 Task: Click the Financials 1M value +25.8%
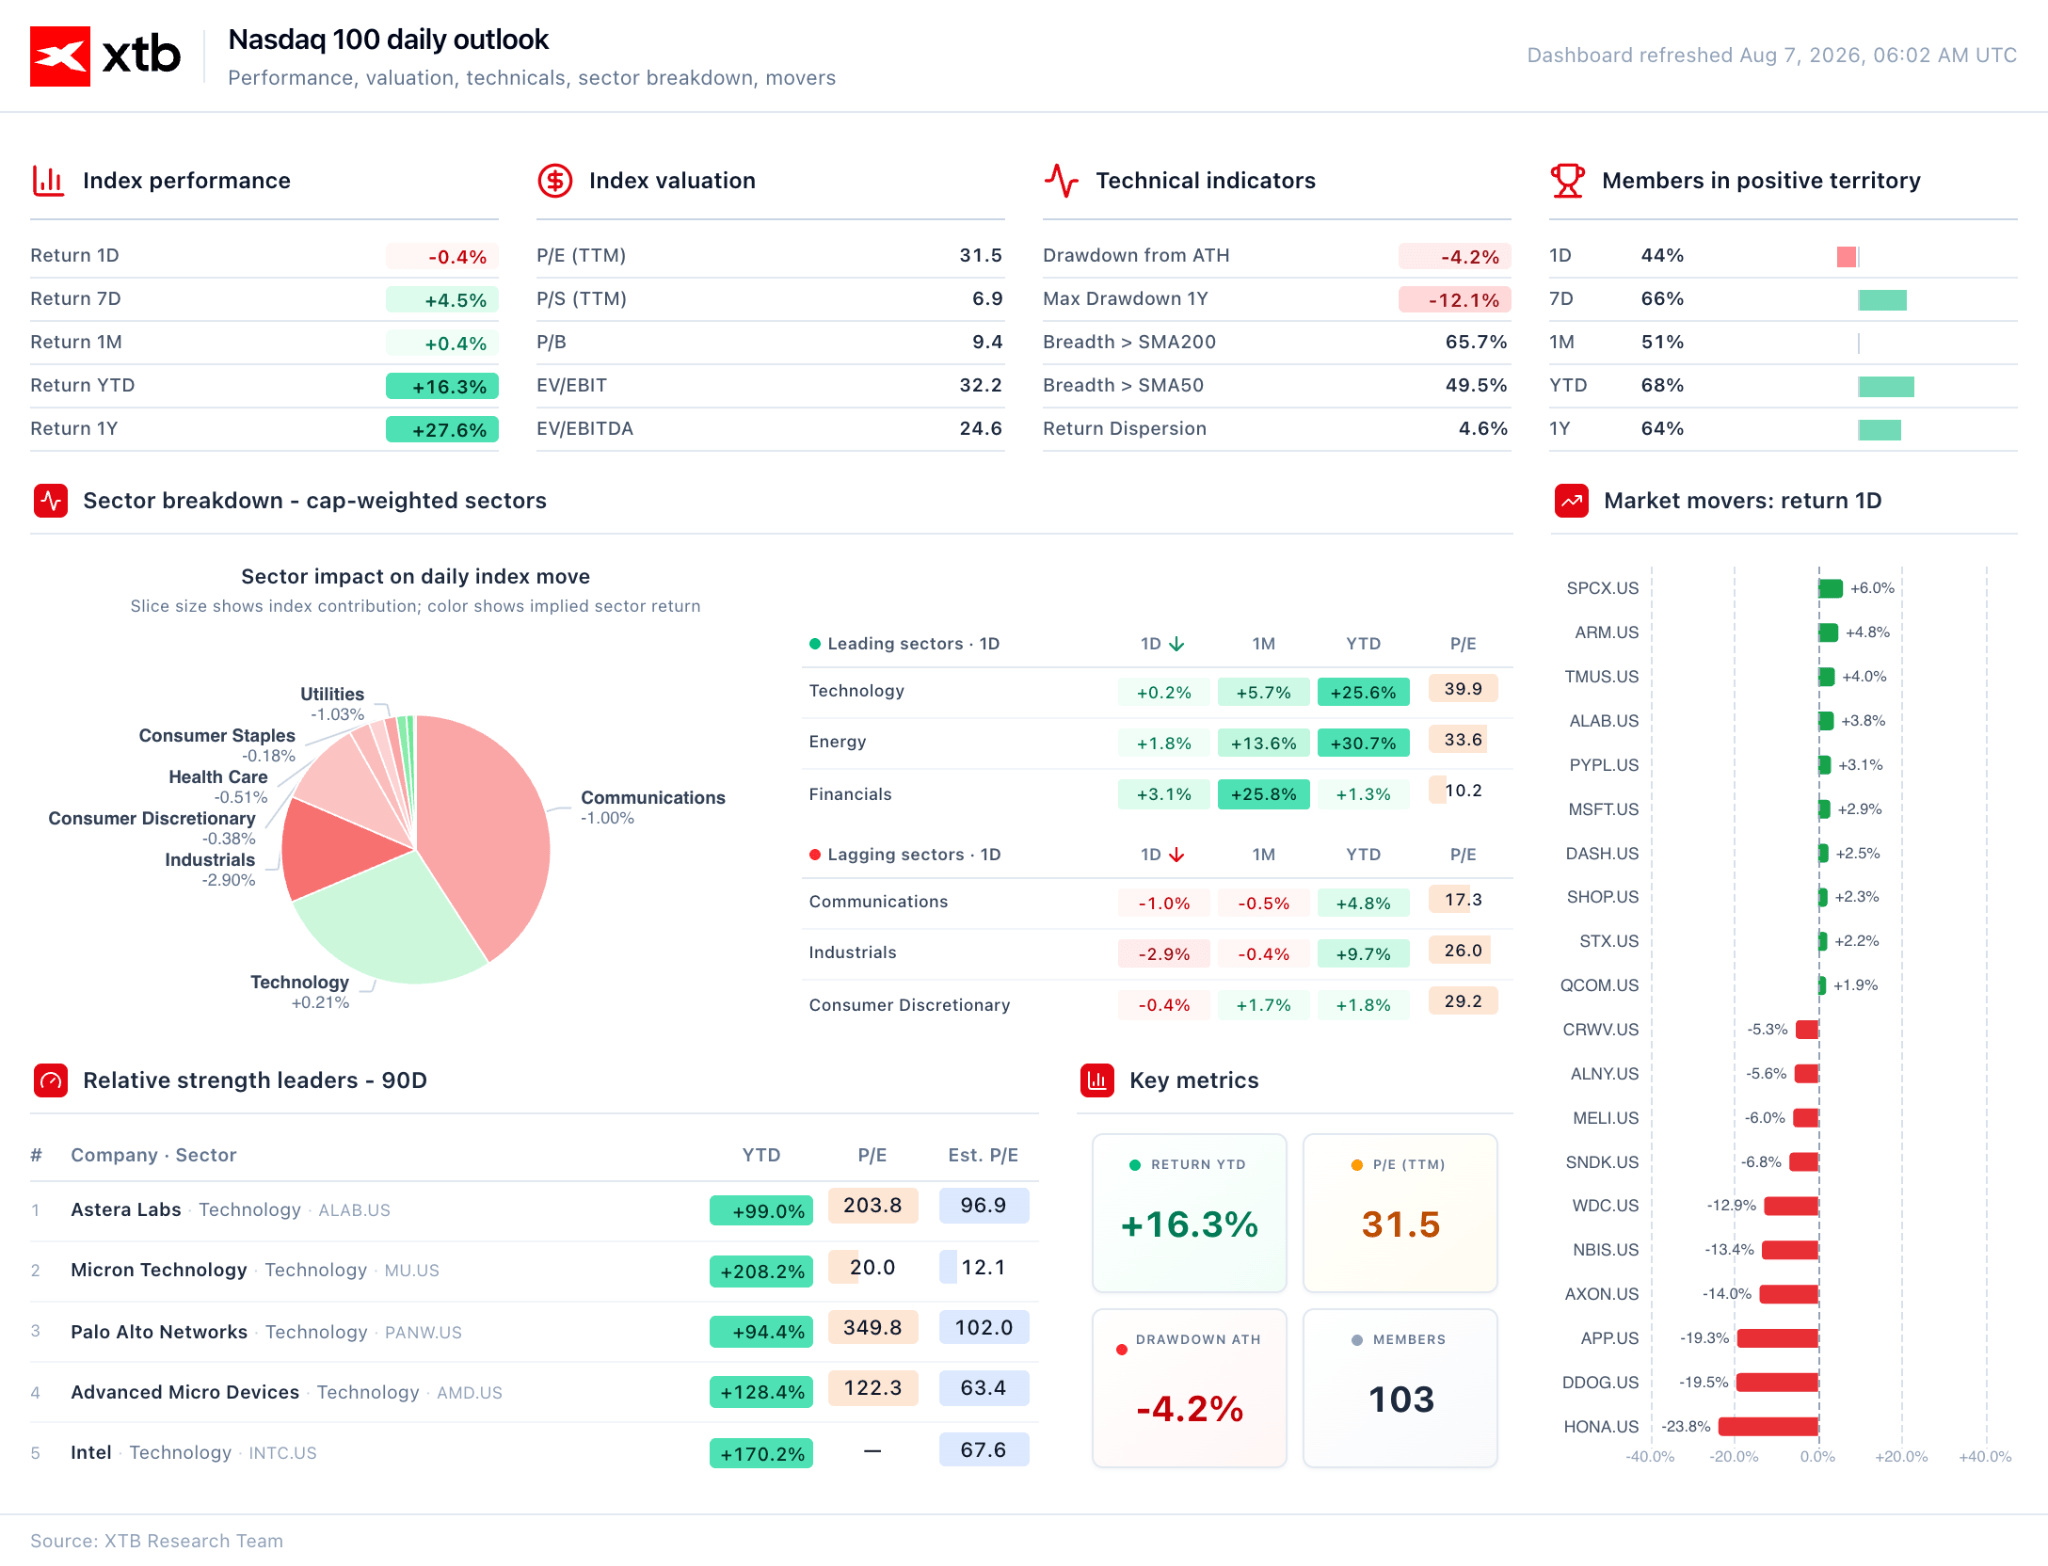(1264, 795)
